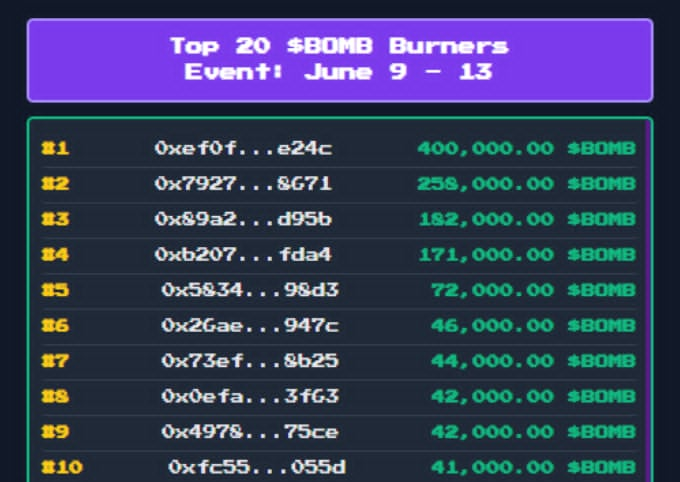Image resolution: width=680 pixels, height=482 pixels.
Task: Select rank label #10
Action: click(x=62, y=467)
